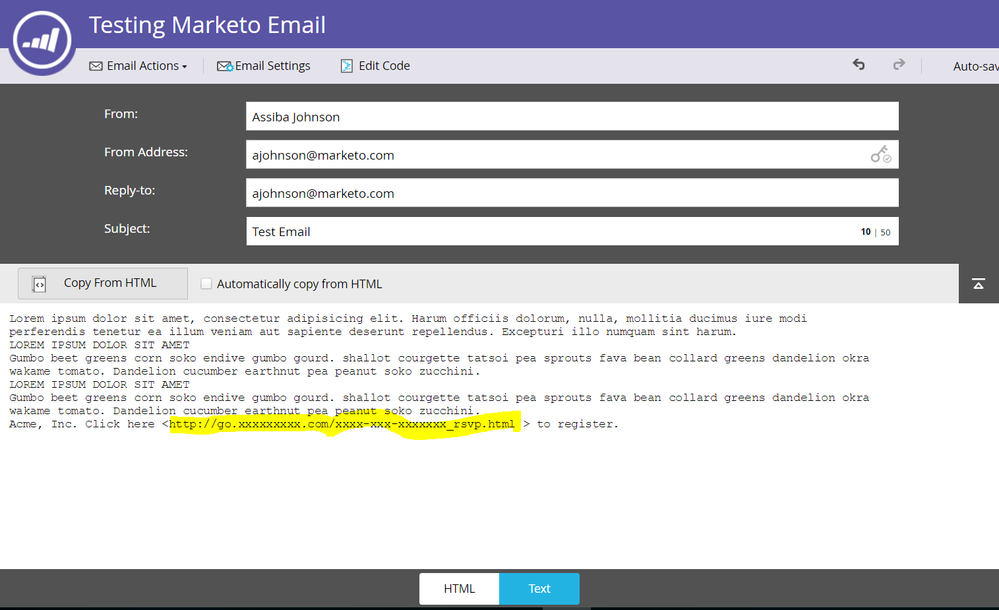Image resolution: width=999 pixels, height=610 pixels.
Task: Click the Email Settings envelope icon
Action: coord(225,66)
